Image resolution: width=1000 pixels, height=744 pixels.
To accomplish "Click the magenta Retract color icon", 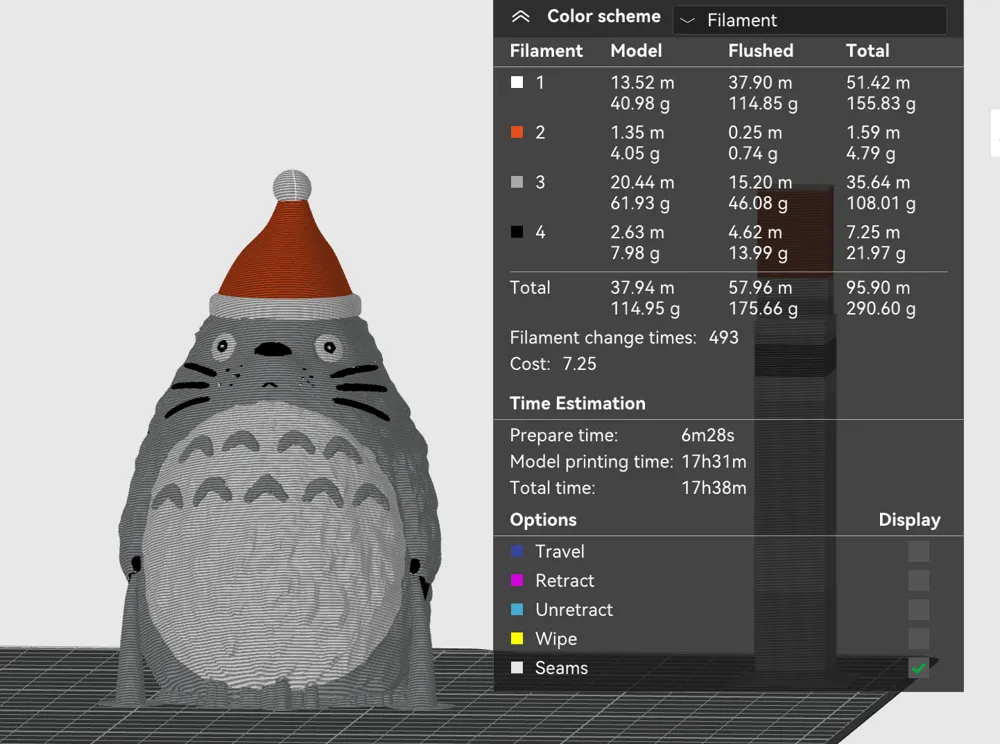I will pyautogui.click(x=517, y=580).
